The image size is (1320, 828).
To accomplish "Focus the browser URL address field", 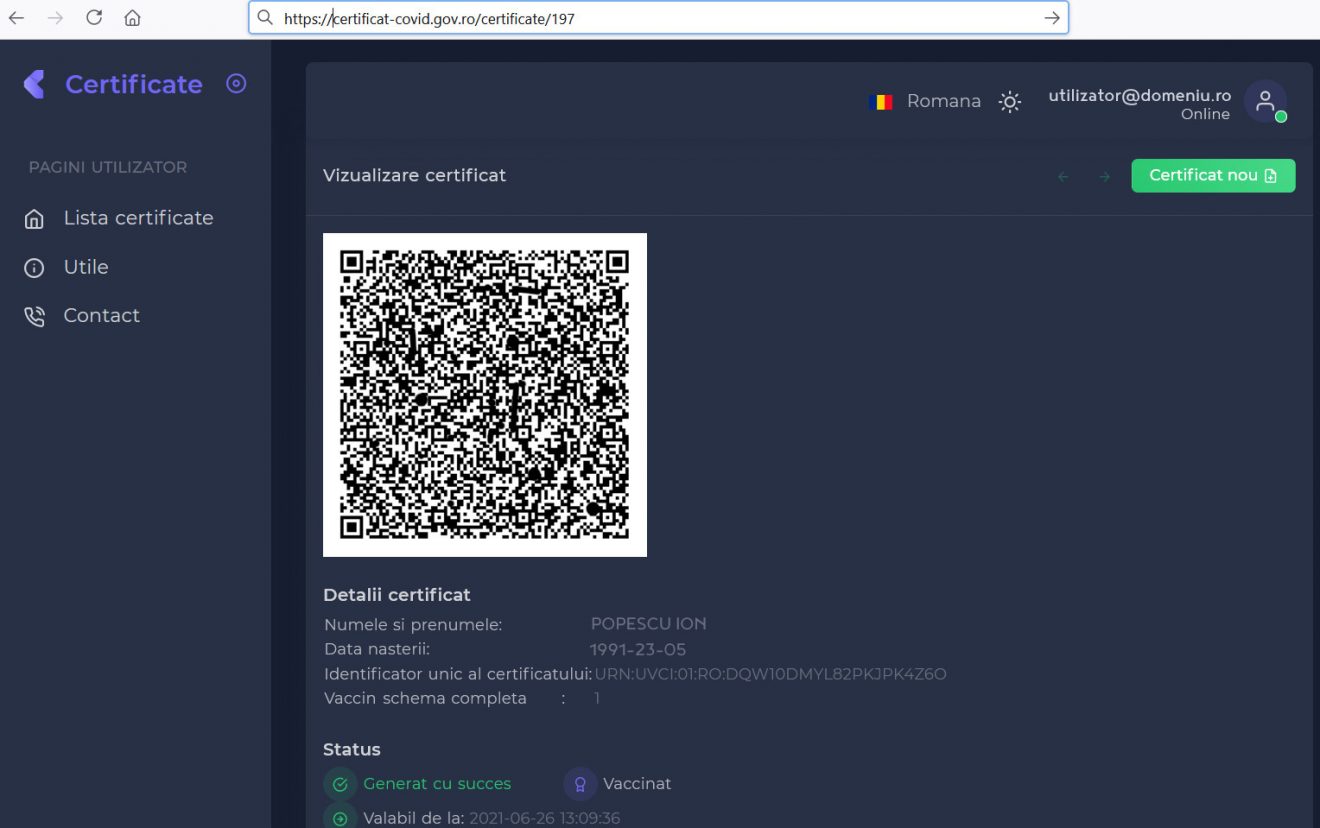I will coord(650,18).
